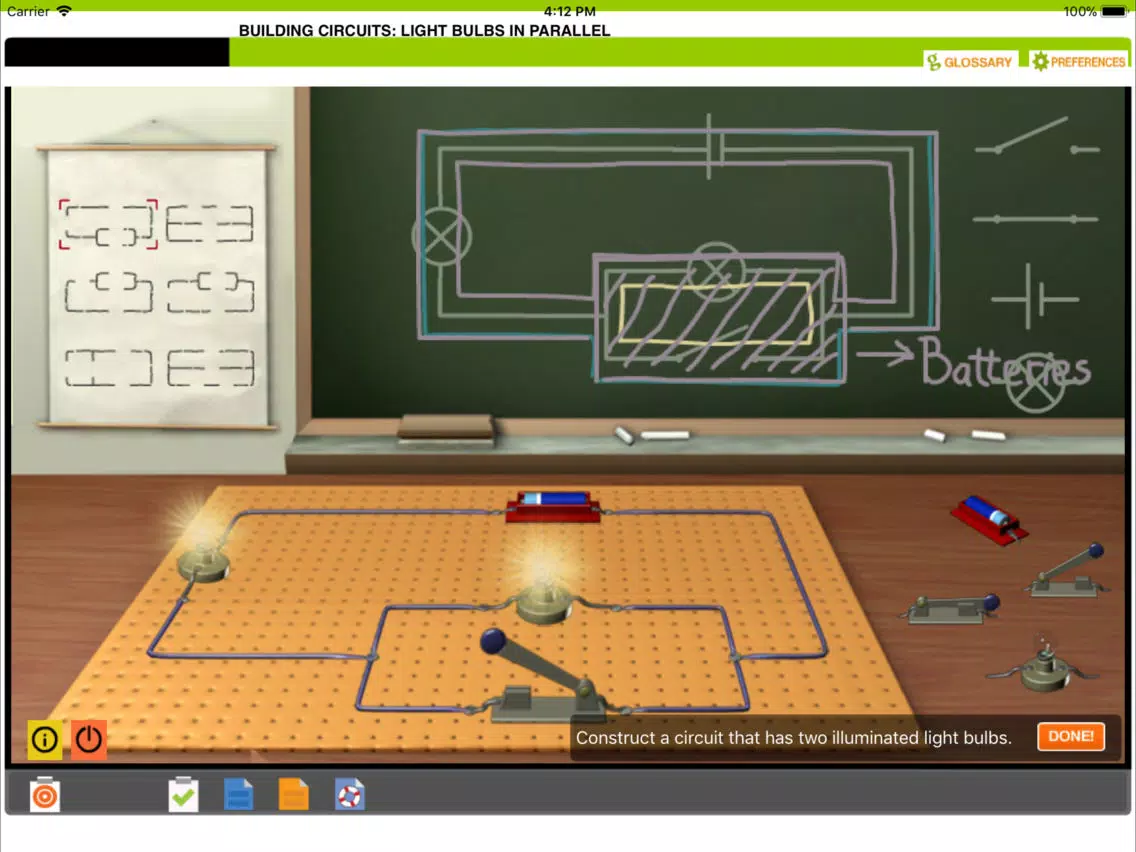Choose bottom-right circuit diagram on poster

(x=210, y=367)
